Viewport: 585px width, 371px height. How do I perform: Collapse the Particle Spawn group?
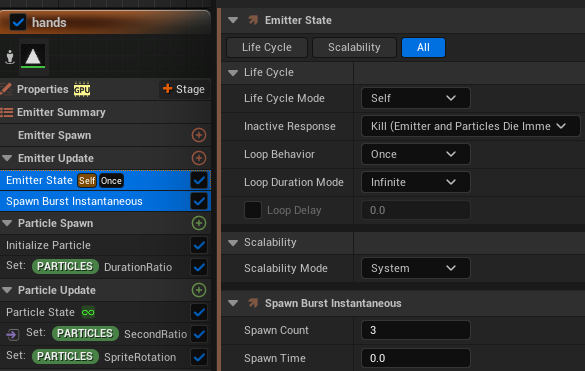(7, 223)
